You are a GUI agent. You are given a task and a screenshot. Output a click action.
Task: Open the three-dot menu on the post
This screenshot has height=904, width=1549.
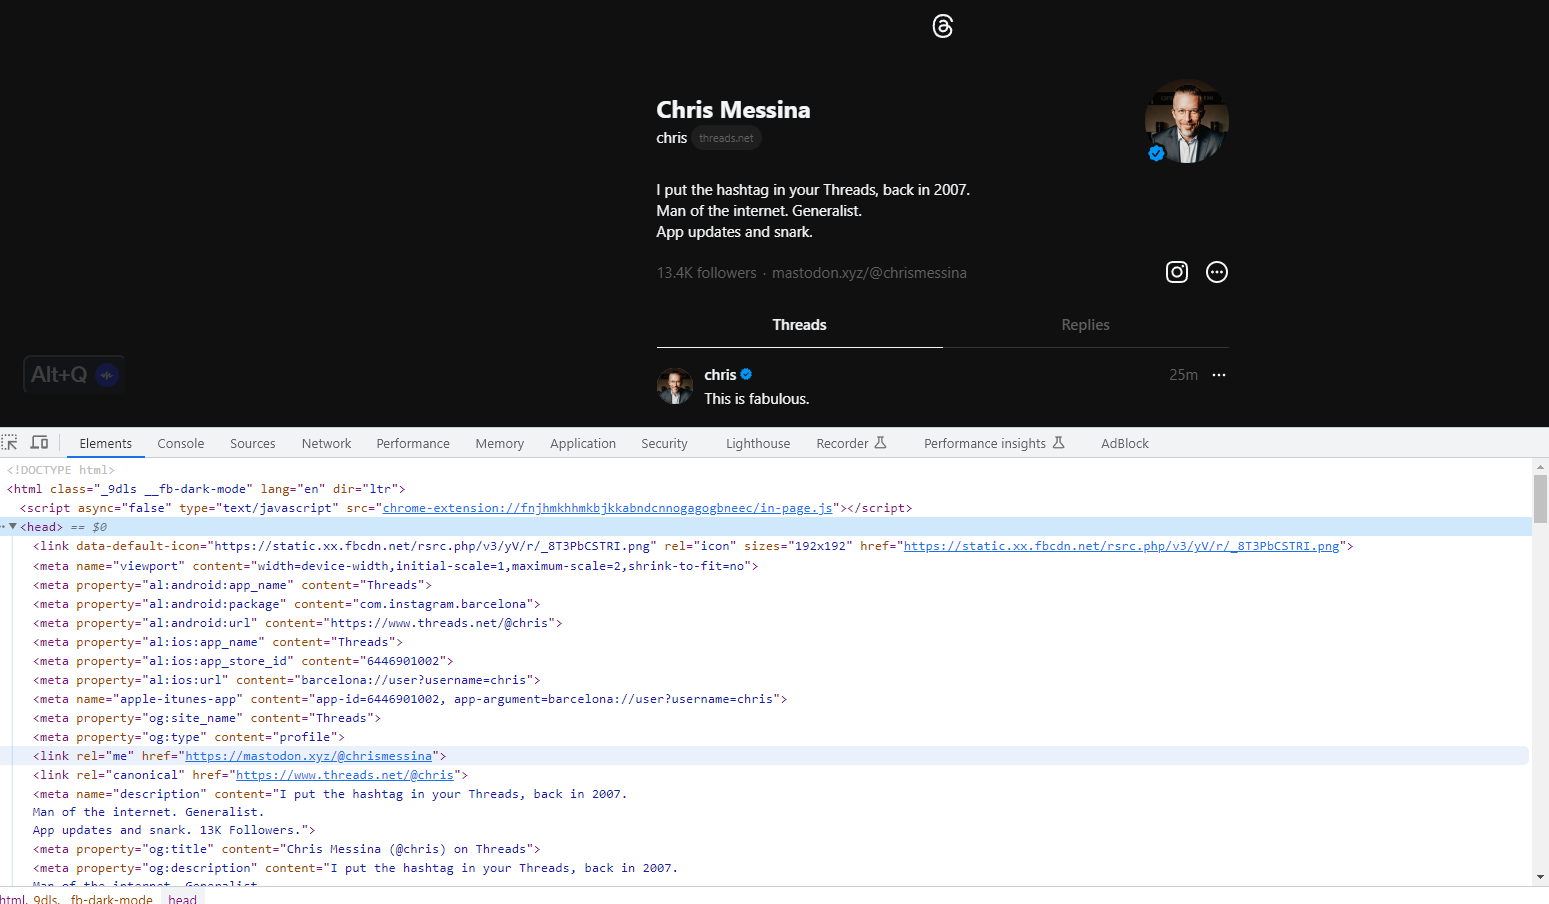(1219, 375)
